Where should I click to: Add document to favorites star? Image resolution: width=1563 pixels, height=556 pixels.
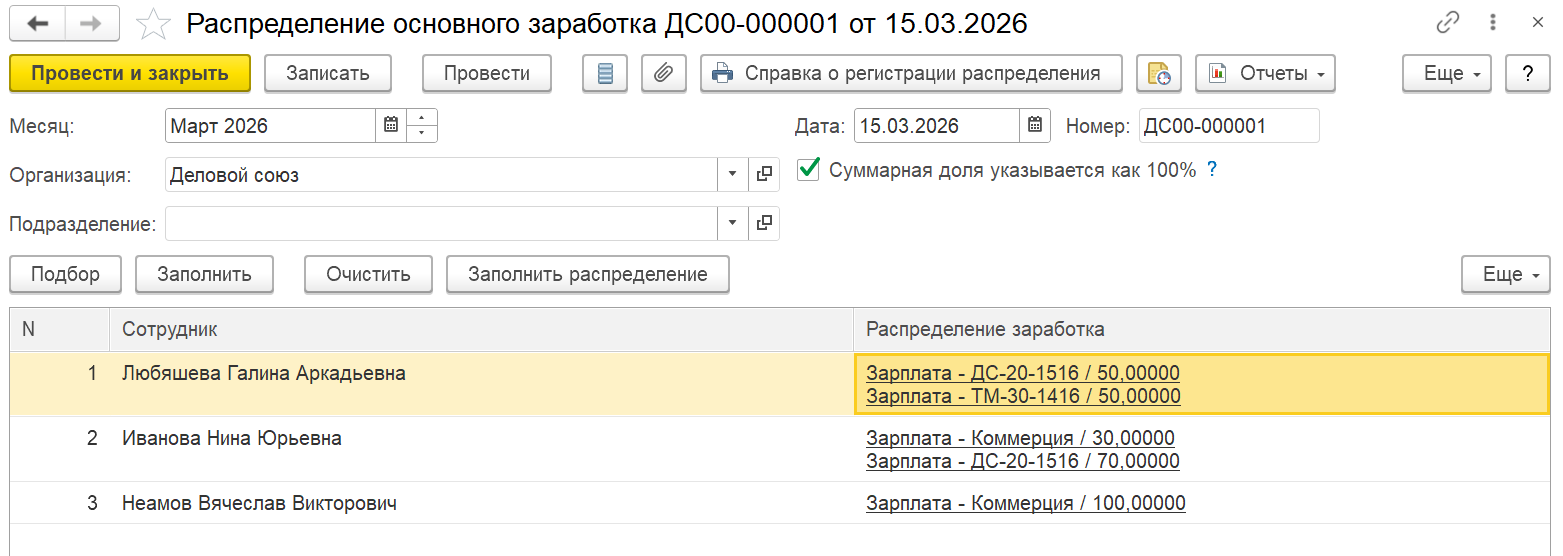tap(153, 23)
